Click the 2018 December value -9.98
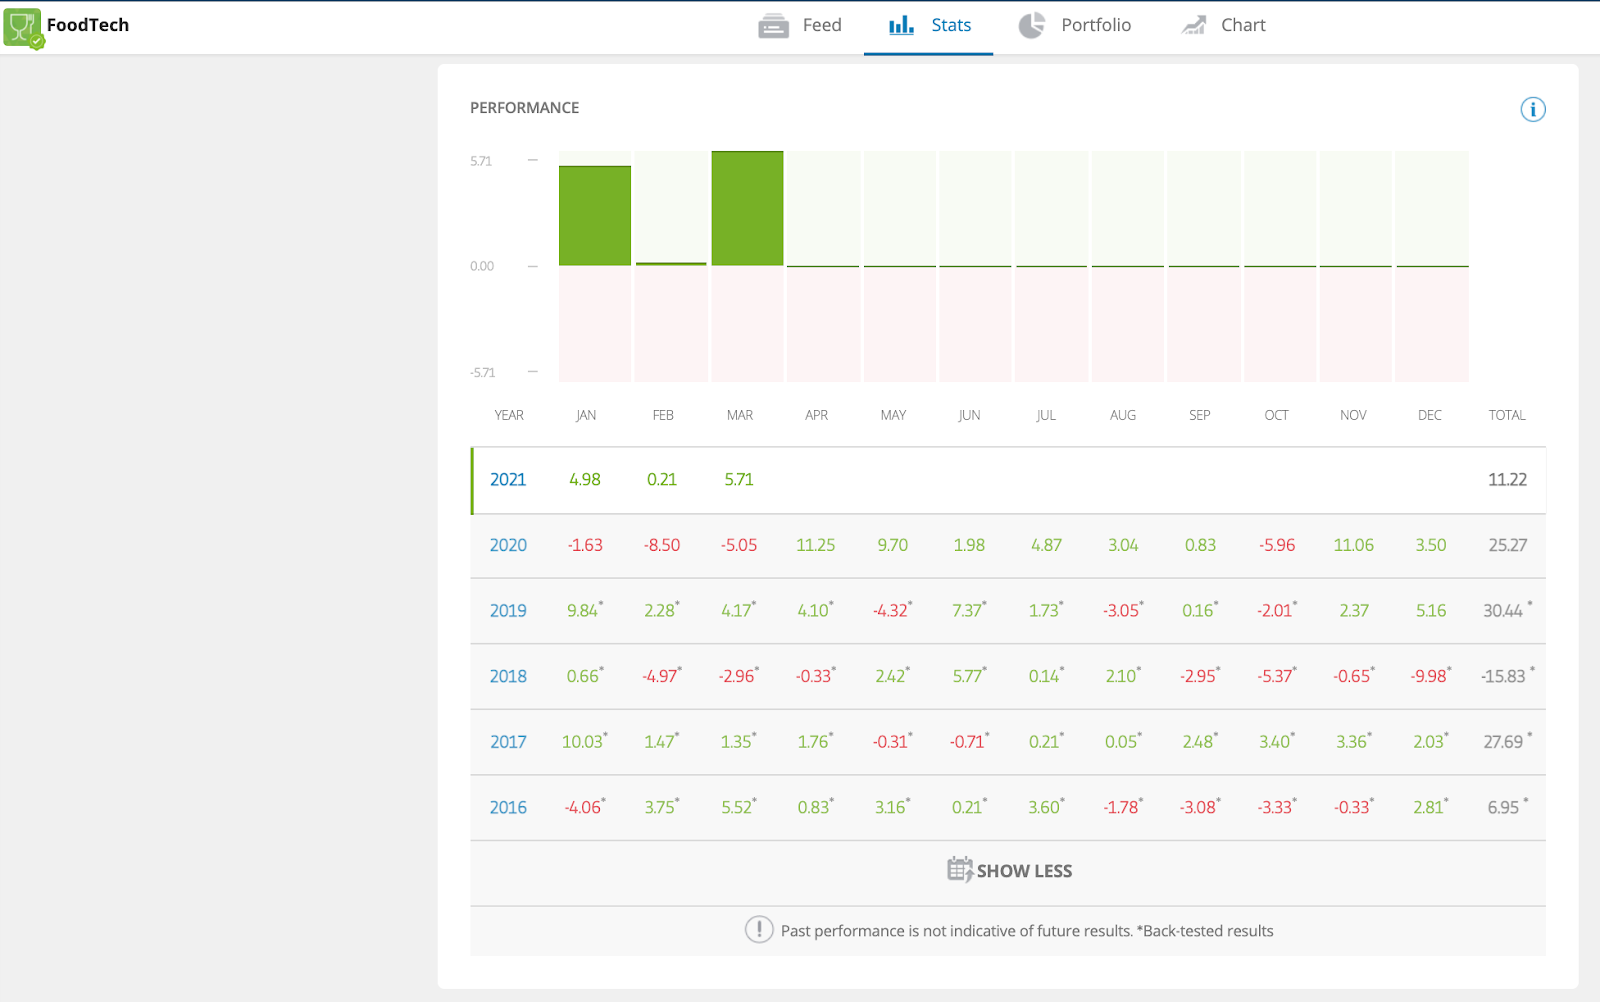1600x1002 pixels. point(1428,677)
